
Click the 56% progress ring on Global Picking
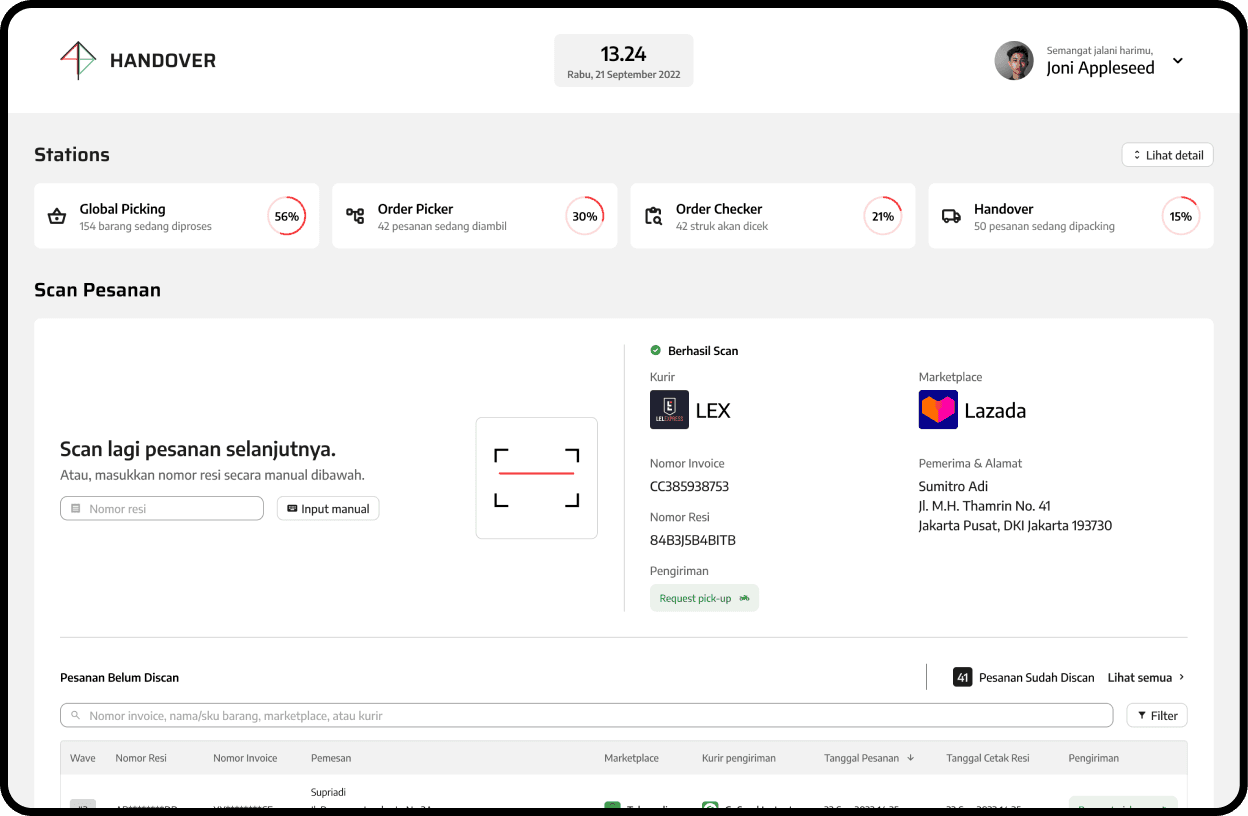click(x=287, y=216)
